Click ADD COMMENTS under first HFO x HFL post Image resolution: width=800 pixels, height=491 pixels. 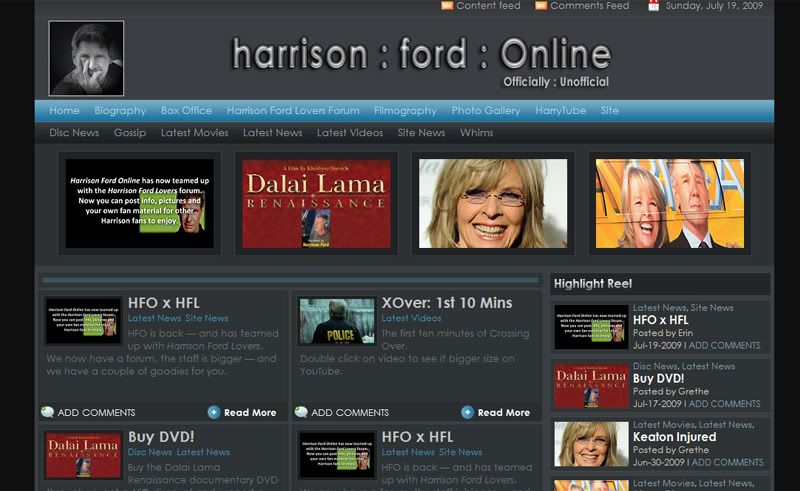click(x=96, y=412)
